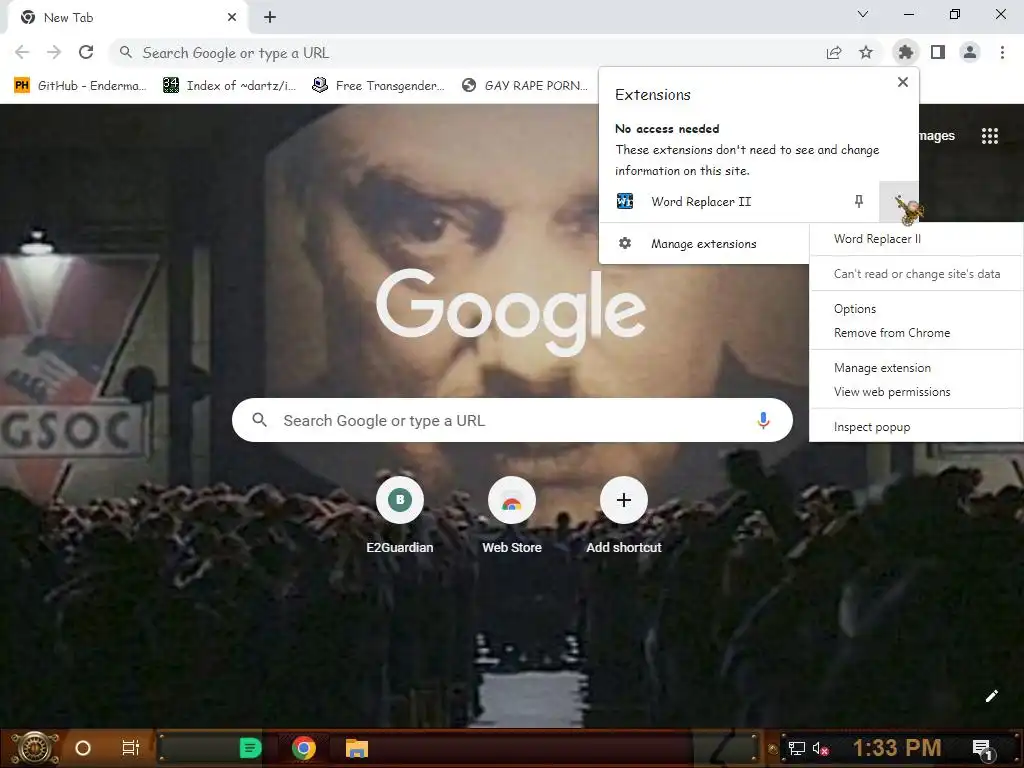Close the Extensions popup

point(903,82)
